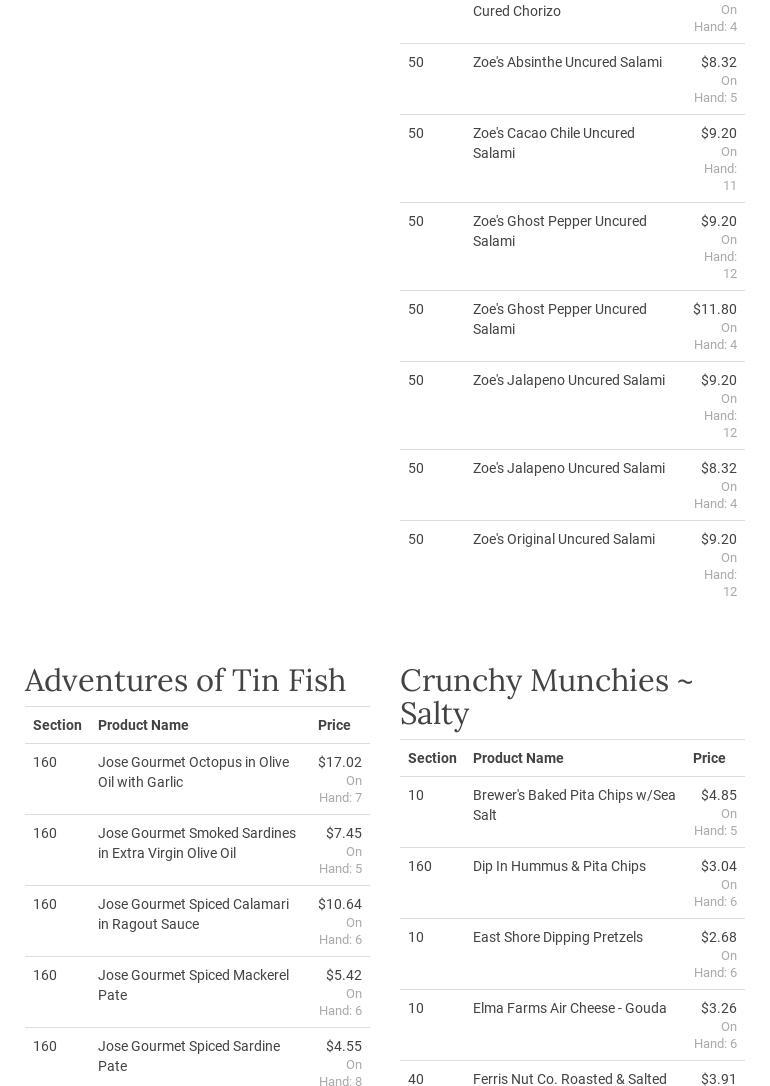Click Brewer's Baked Pita Chips w/Sea Salt

coord(573,805)
